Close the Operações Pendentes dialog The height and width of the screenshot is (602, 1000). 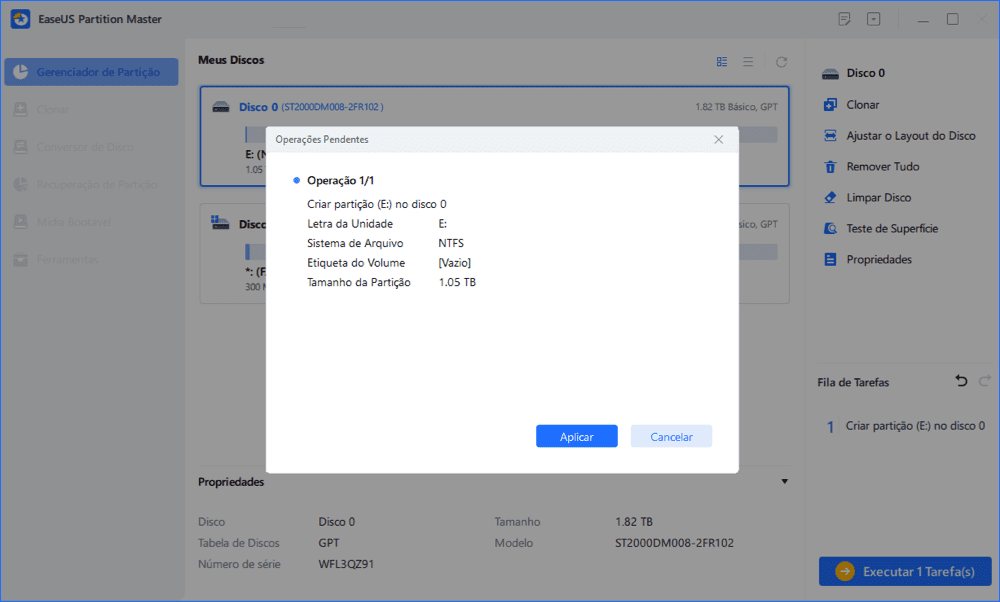point(719,140)
